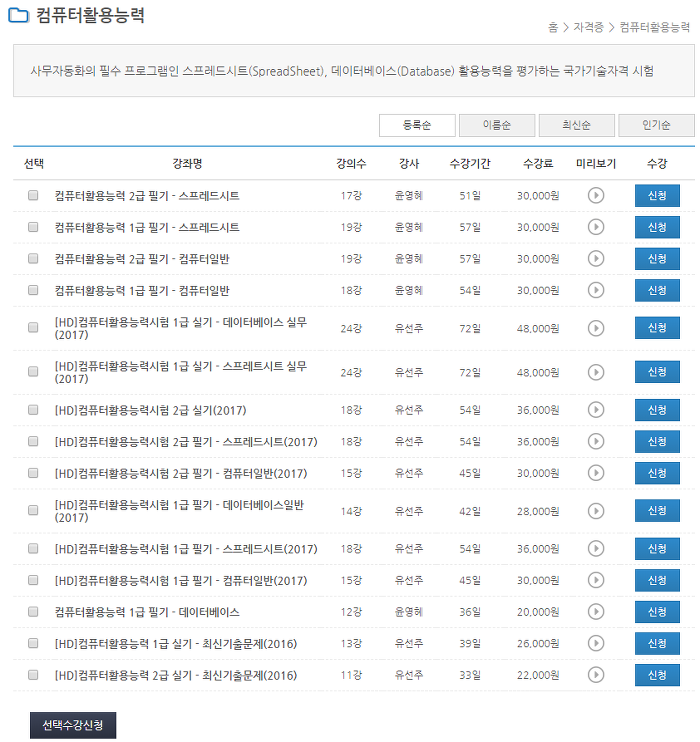This screenshot has height=742, width=700.
Task: Play preview for 컴퓨터활용능력 2급 필기 - 스프레드시트
Action: [x=595, y=195]
